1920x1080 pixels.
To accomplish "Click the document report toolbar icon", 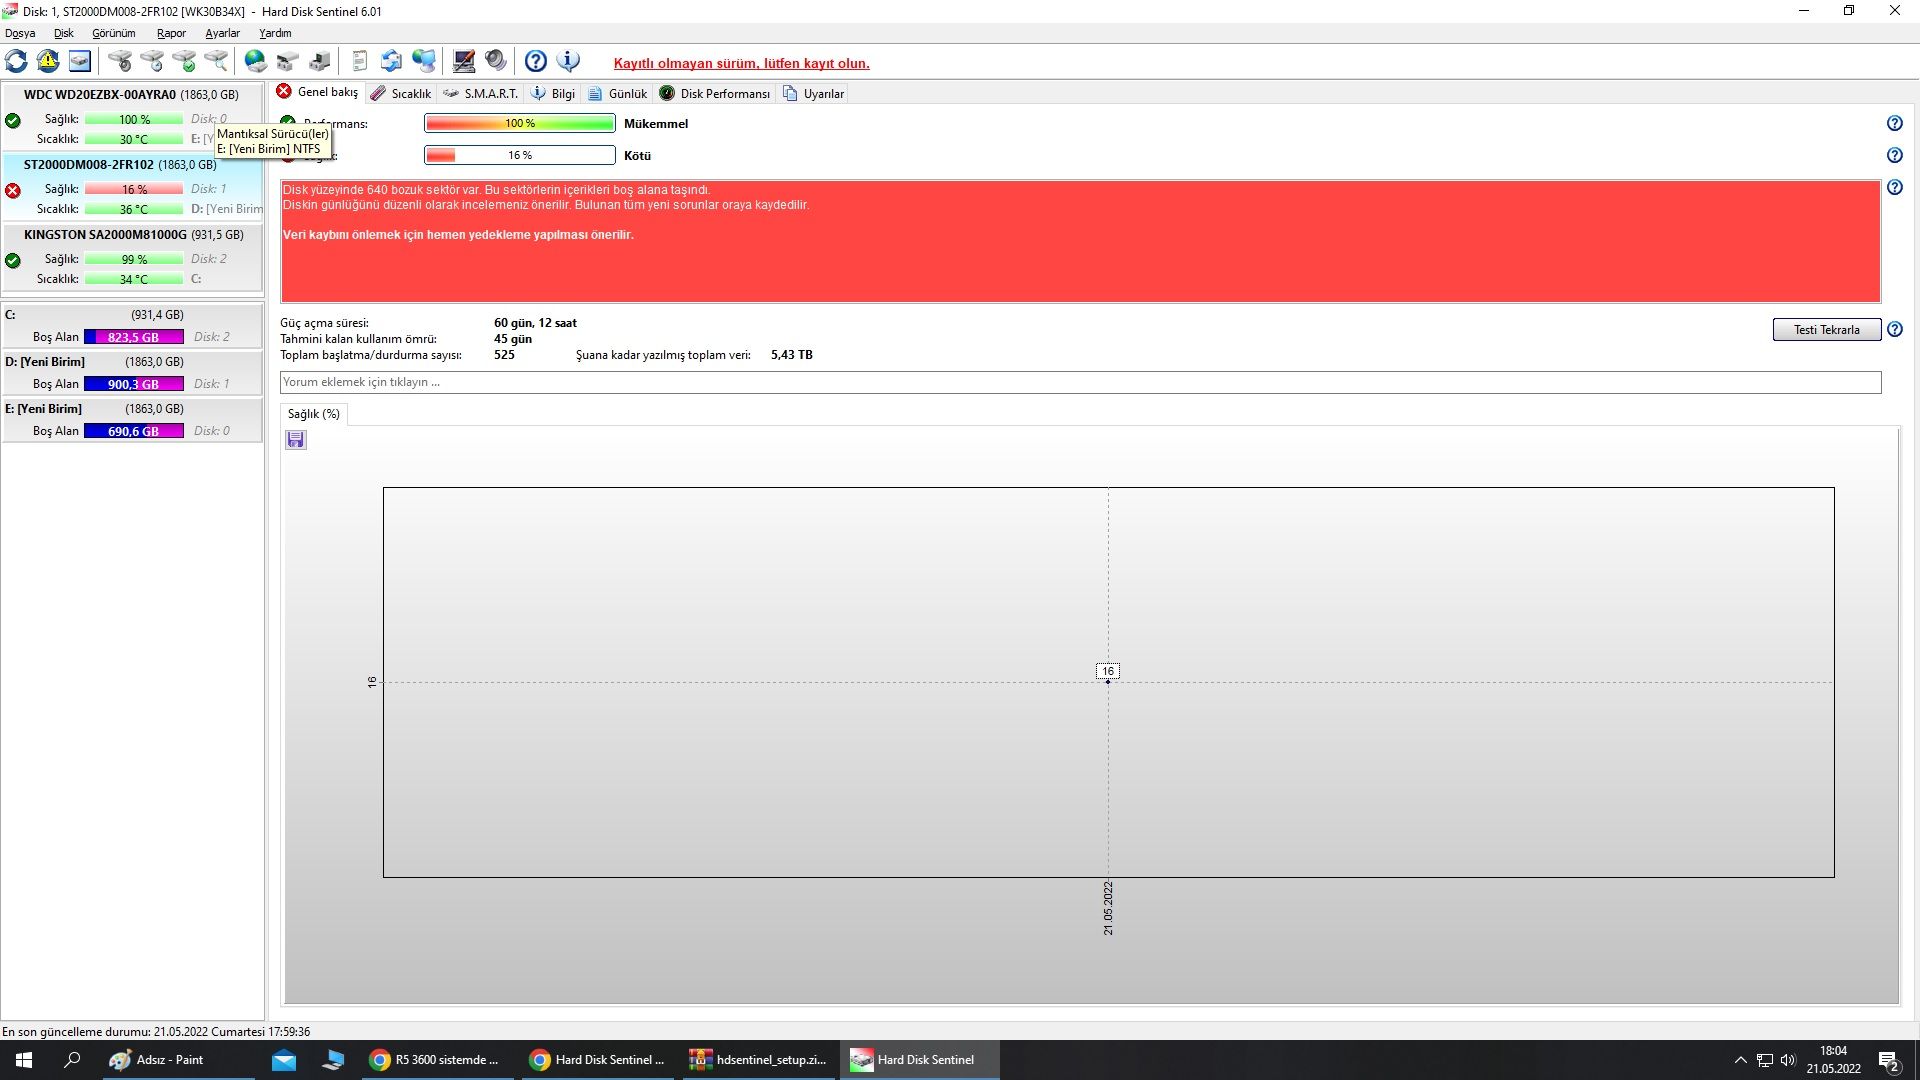I will pos(360,61).
